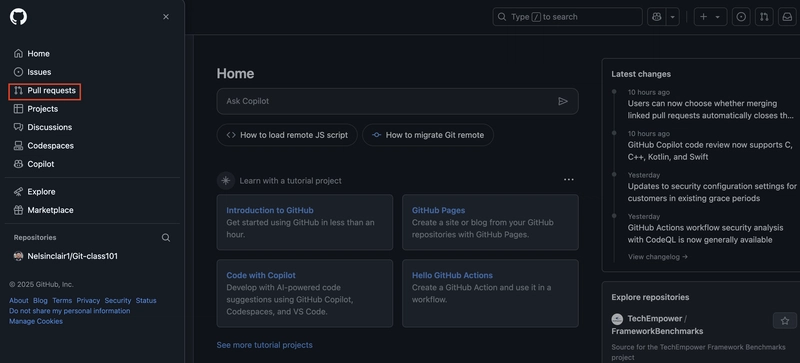Click the GitHub Octocat logo
The image size is (800, 363).
click(18, 17)
